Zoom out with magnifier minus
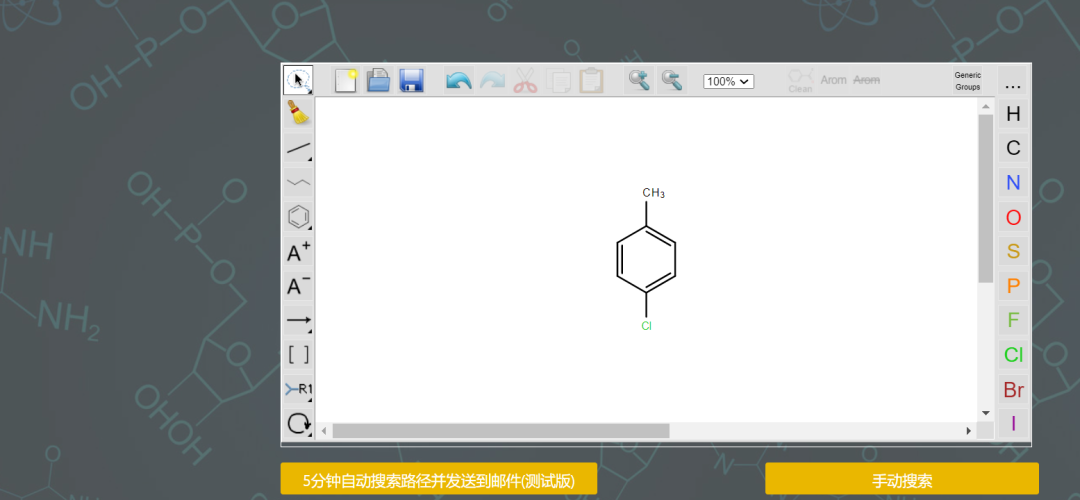Viewport: 1080px width, 500px height. point(672,80)
